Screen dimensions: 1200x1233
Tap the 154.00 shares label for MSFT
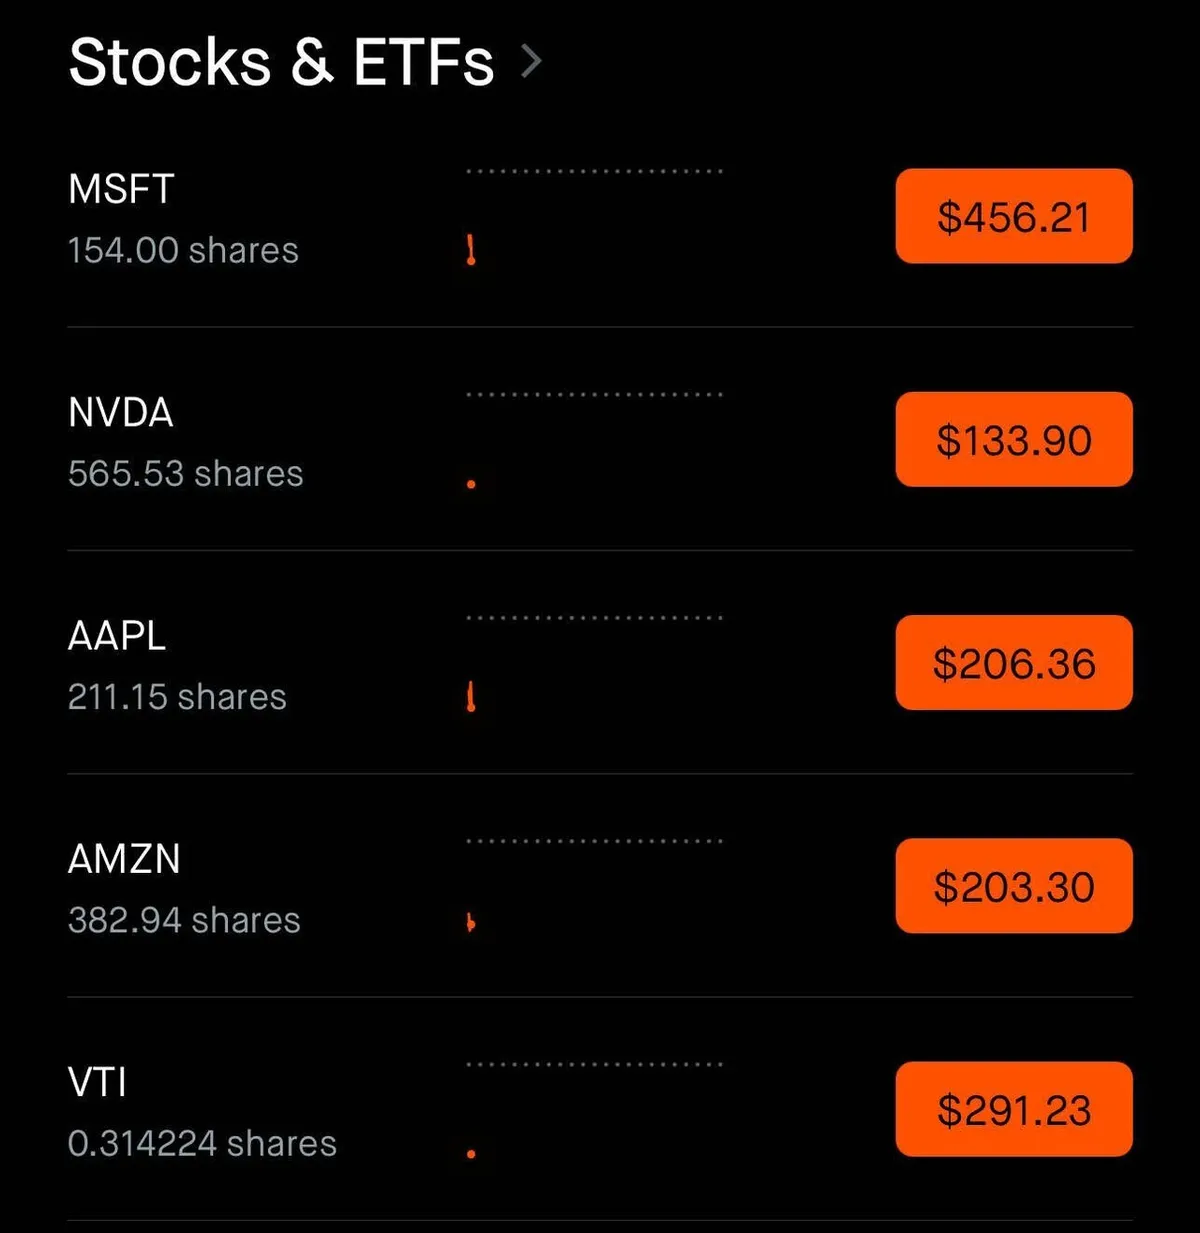coord(183,250)
